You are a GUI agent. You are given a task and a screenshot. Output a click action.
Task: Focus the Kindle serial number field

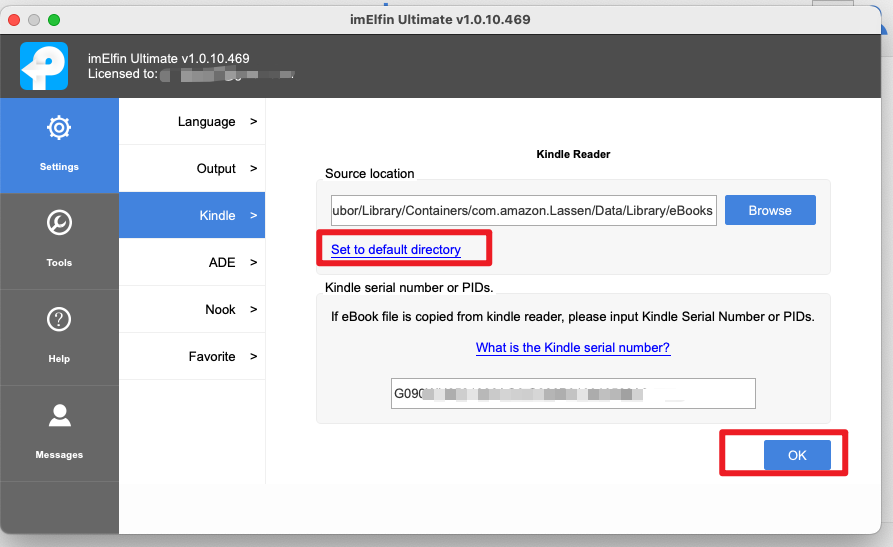[573, 393]
